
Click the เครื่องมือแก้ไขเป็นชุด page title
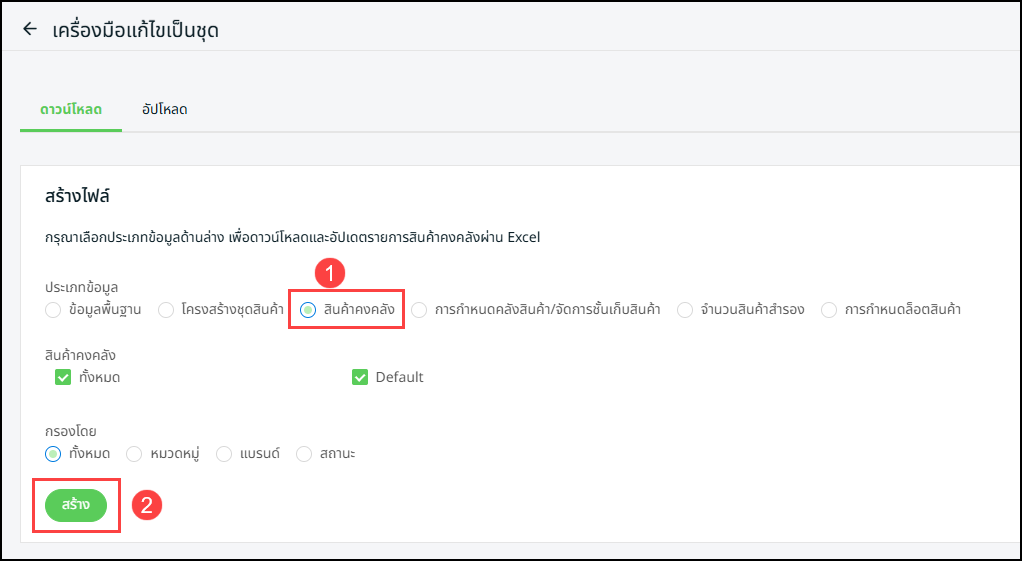[135, 30]
